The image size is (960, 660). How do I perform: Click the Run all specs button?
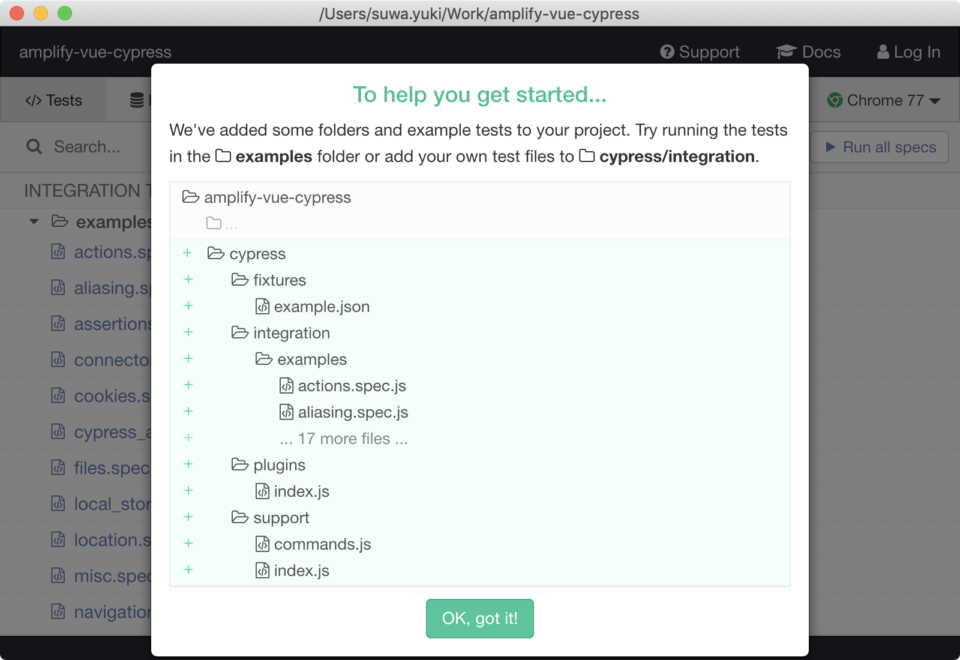coord(879,147)
